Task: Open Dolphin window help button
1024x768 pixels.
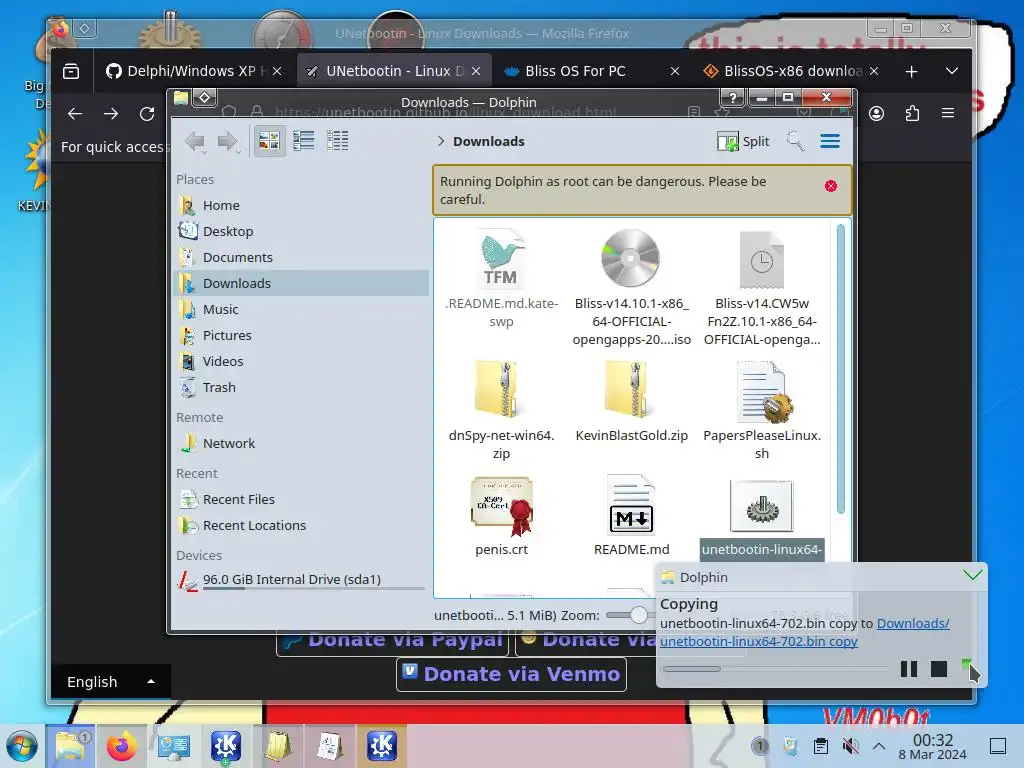Action: [x=733, y=98]
